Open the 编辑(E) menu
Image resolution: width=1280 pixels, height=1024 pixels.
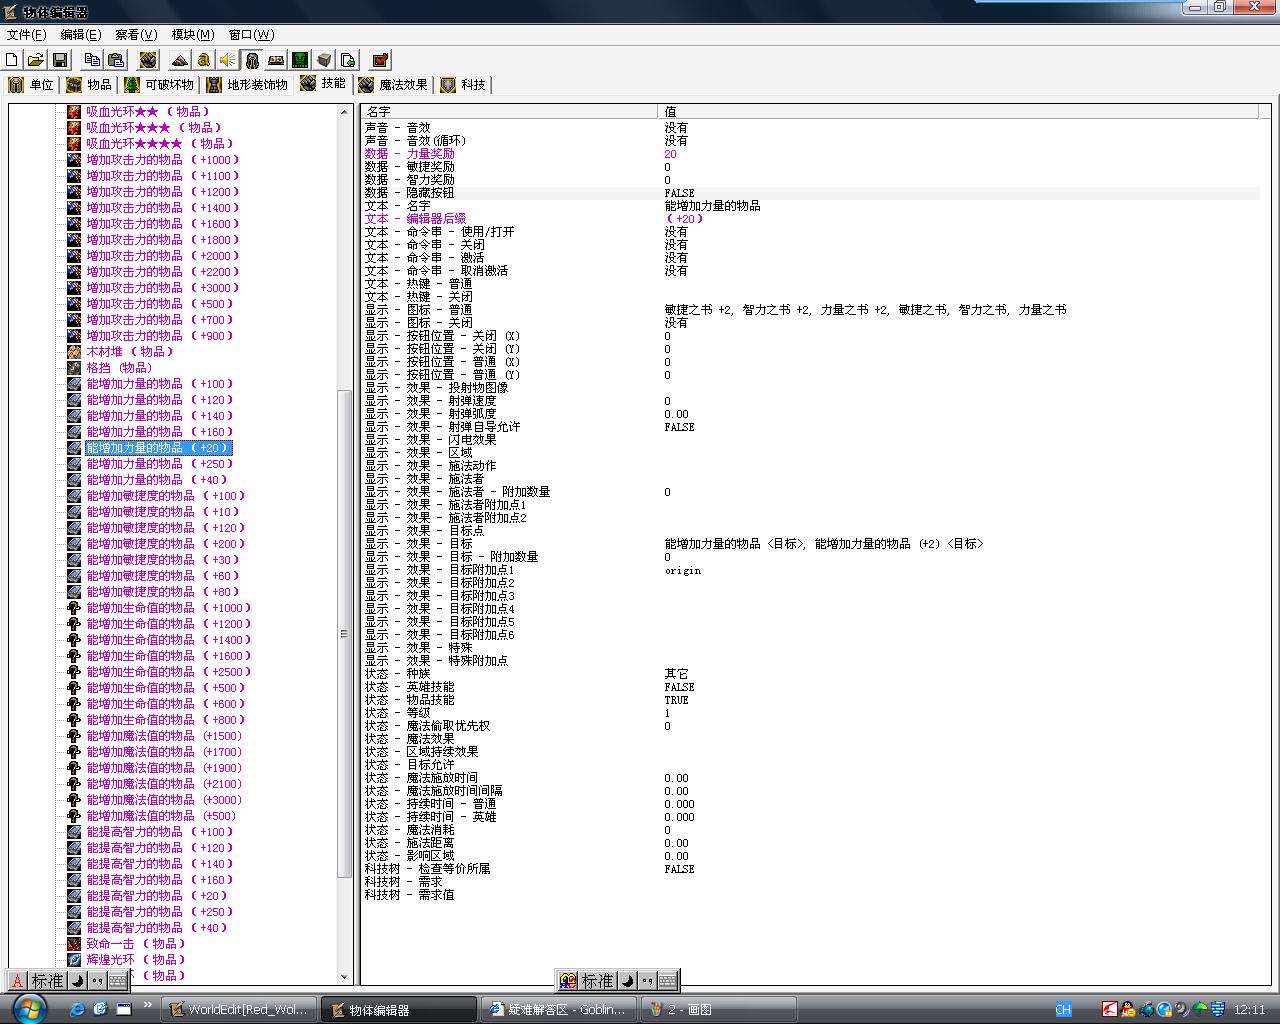point(81,34)
